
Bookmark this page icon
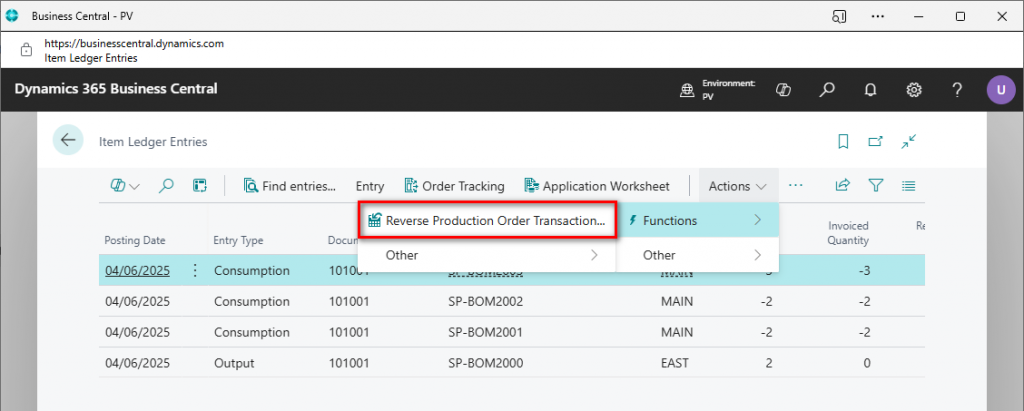click(x=843, y=142)
